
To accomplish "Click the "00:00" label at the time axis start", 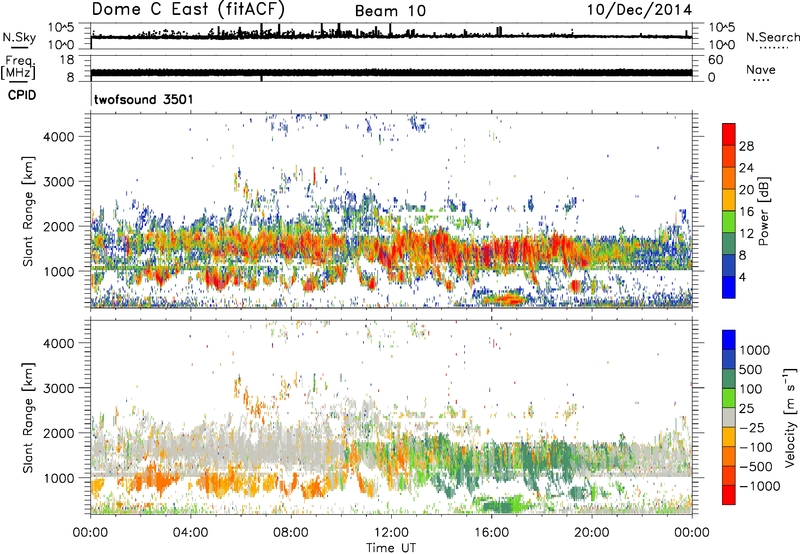I will [90, 533].
